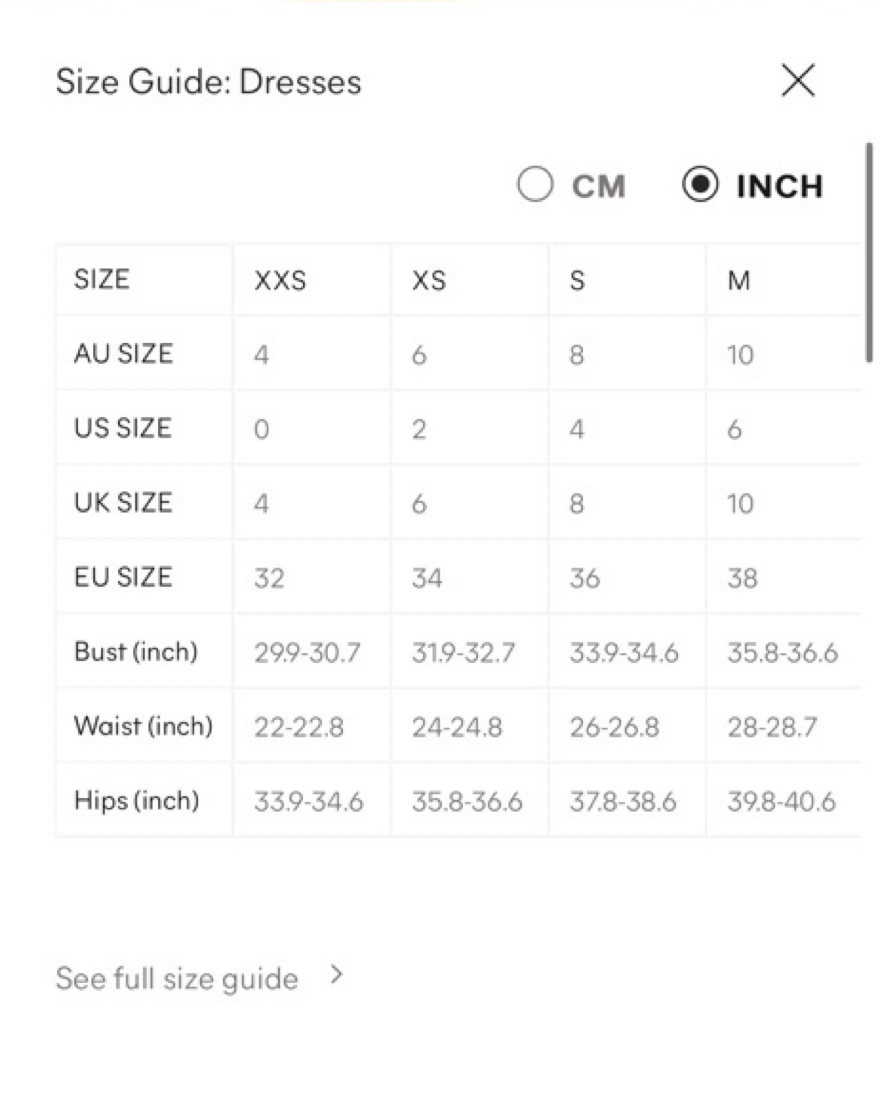This screenshot has height=1099, width=880.
Task: Click the 26-26.8 waist cell for S
Action: [x=614, y=727]
